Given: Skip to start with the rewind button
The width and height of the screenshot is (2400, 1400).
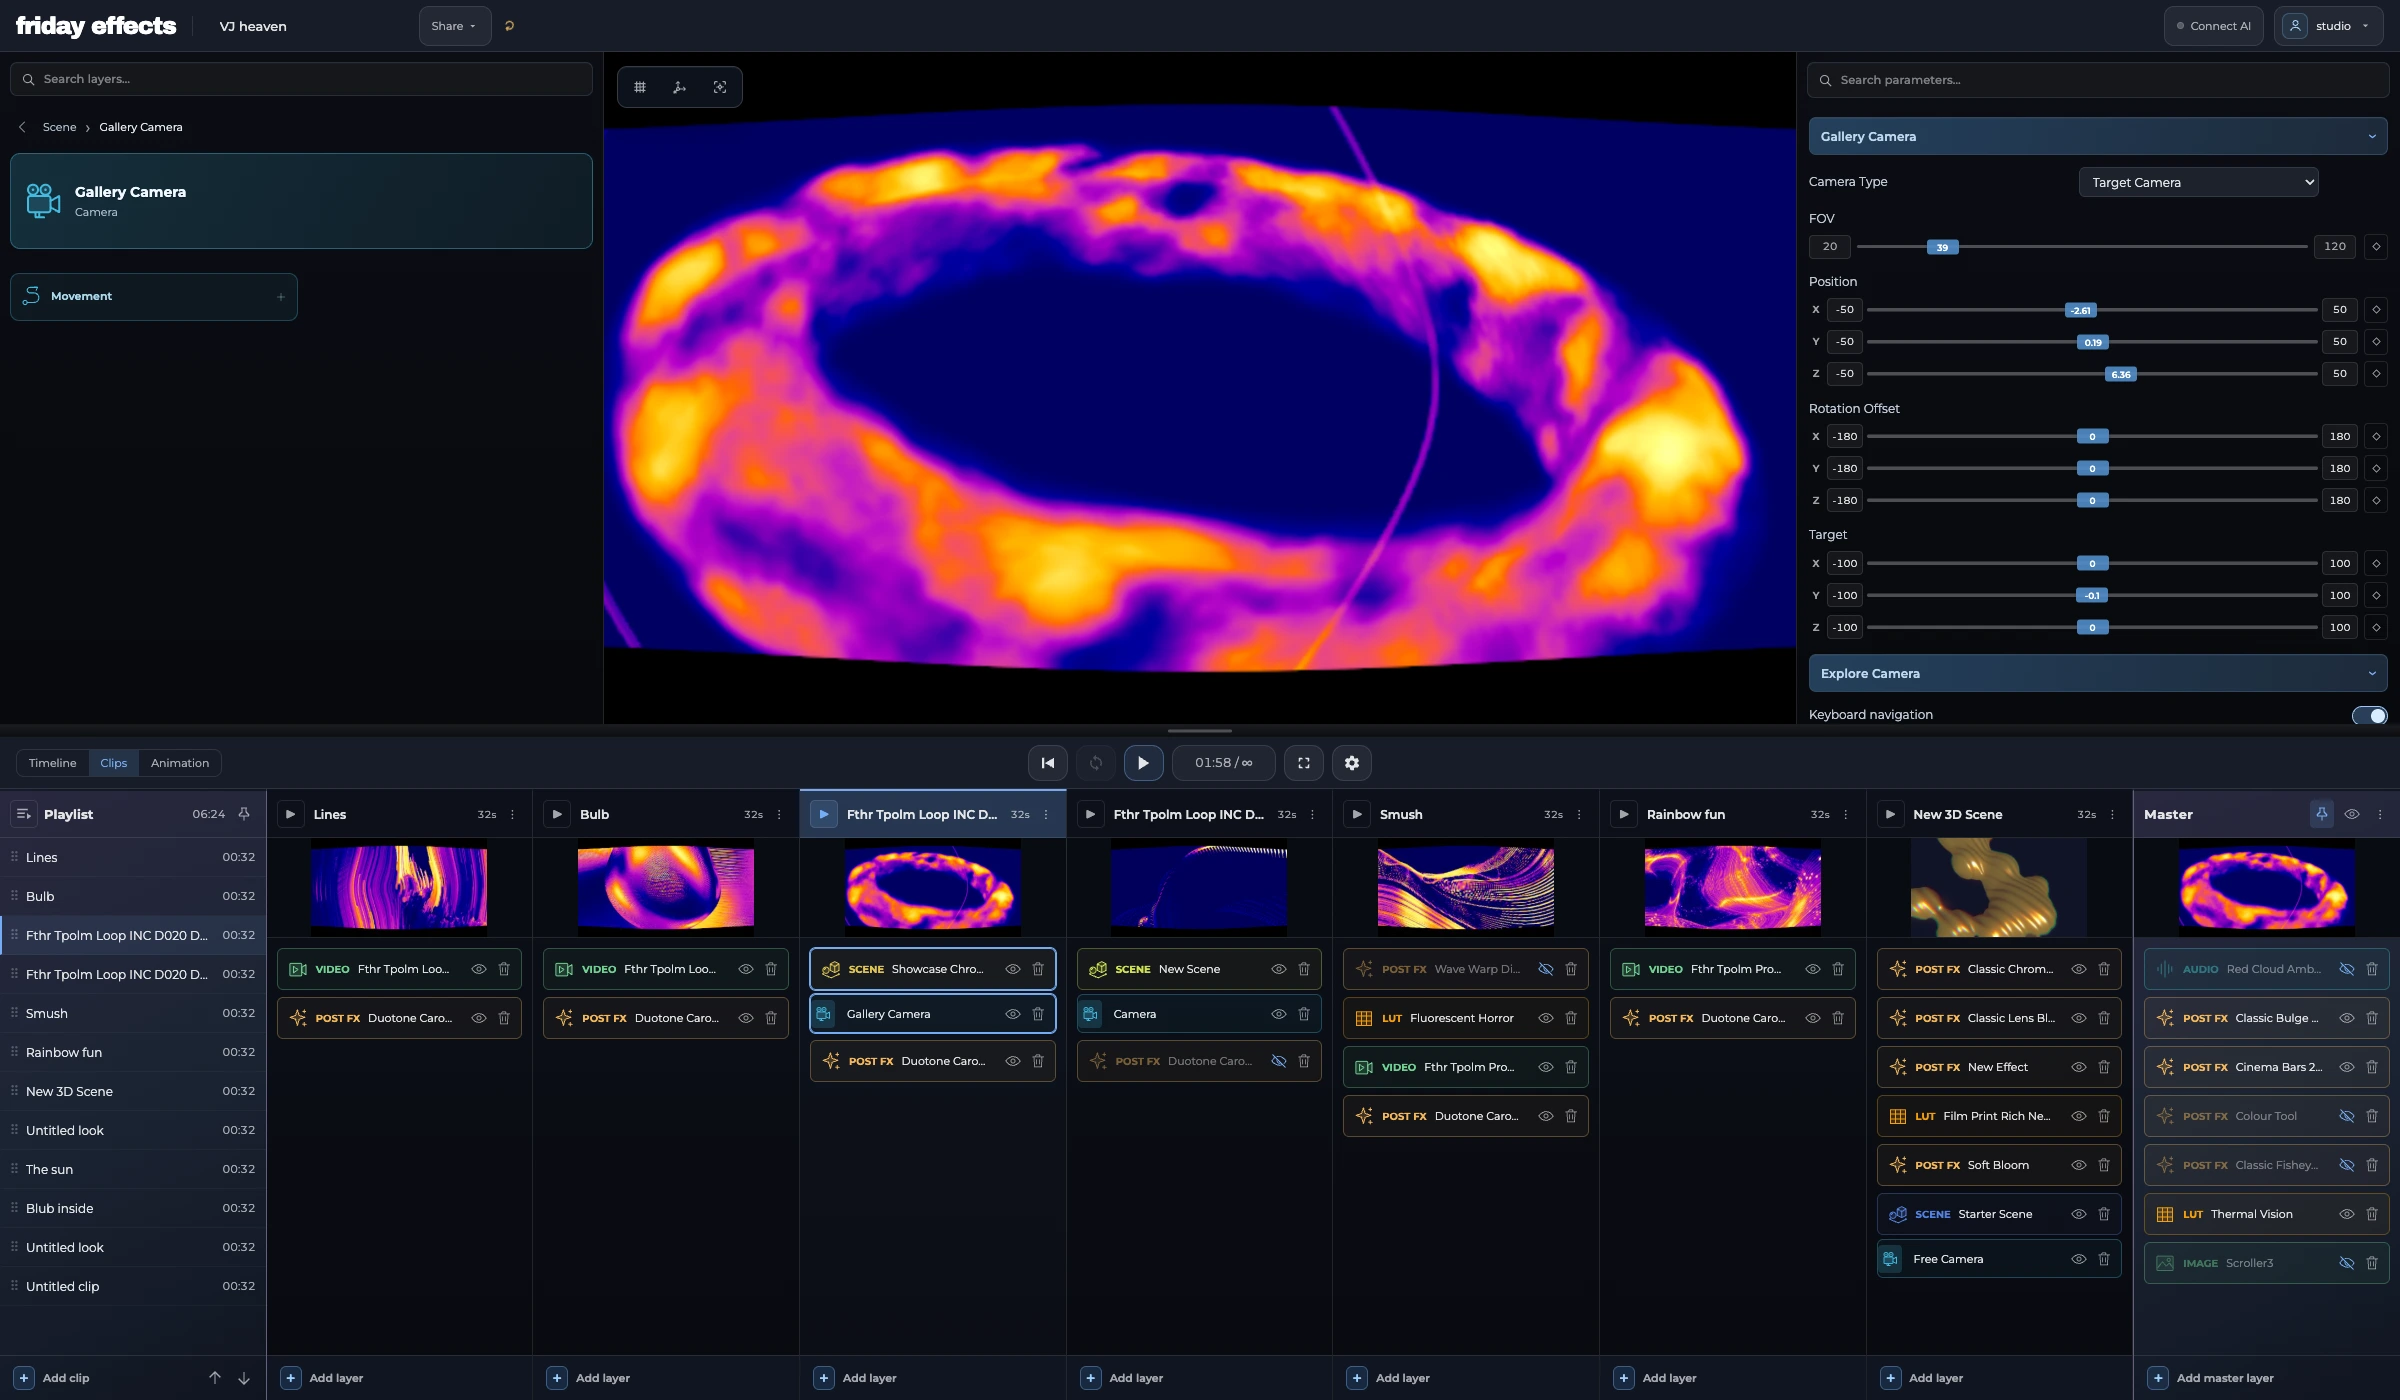Looking at the screenshot, I should (1047, 763).
